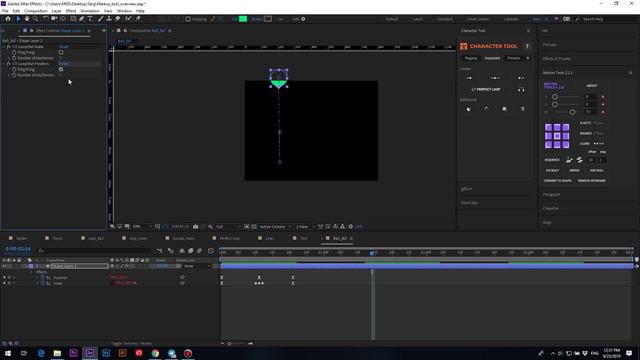Click Reset for CT LoopOut Scale effect

[x=64, y=47]
